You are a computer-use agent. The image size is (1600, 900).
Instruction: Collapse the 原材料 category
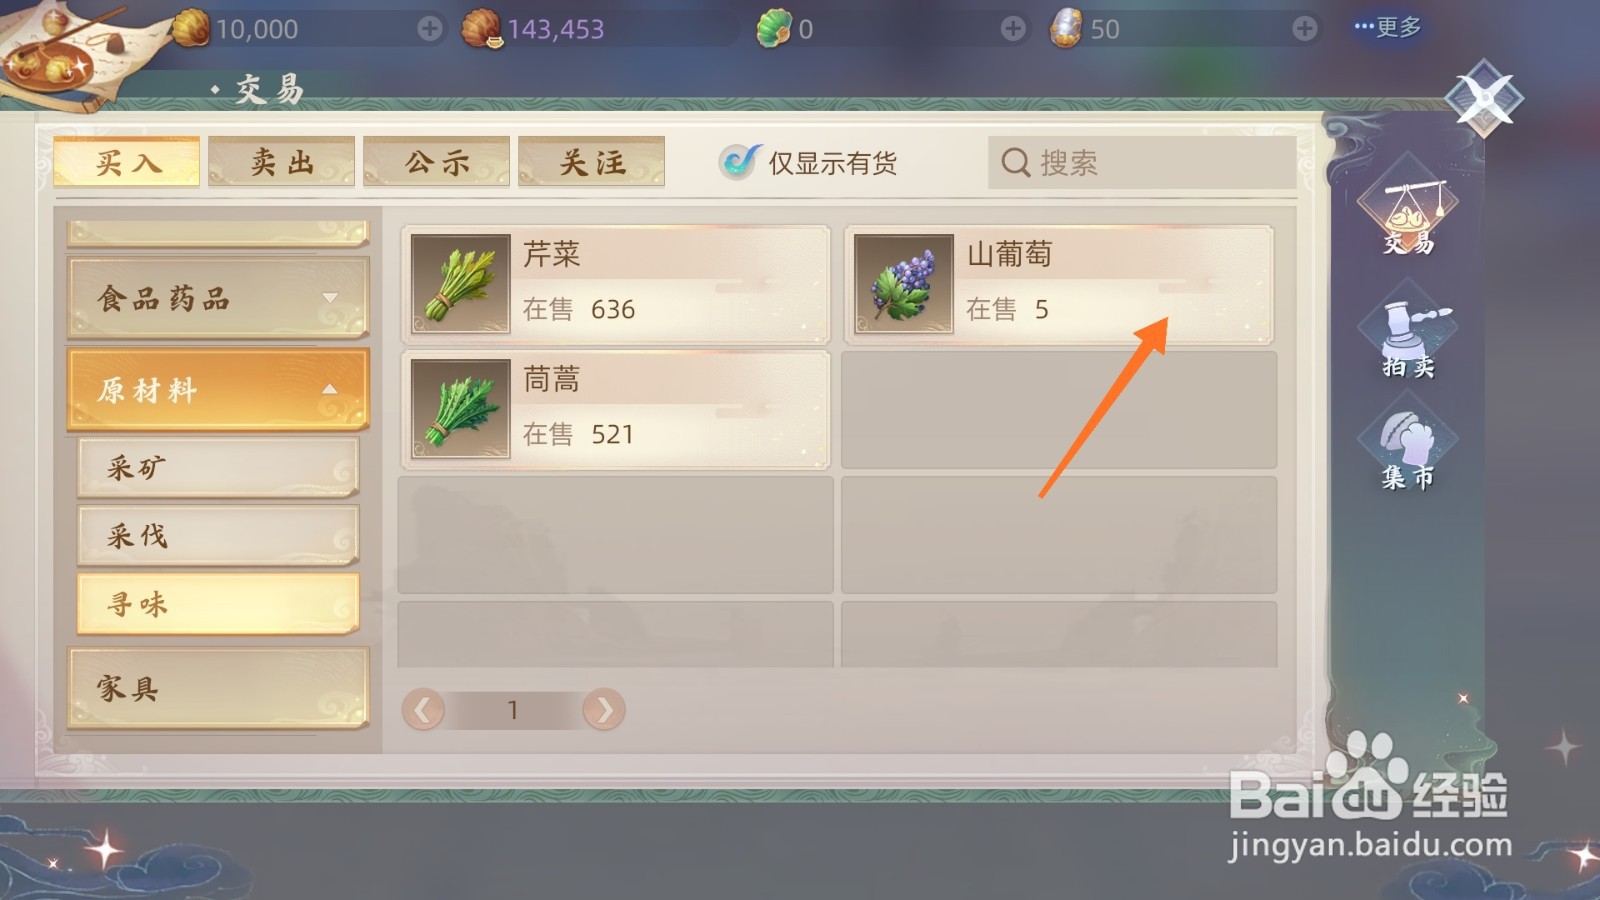point(218,390)
